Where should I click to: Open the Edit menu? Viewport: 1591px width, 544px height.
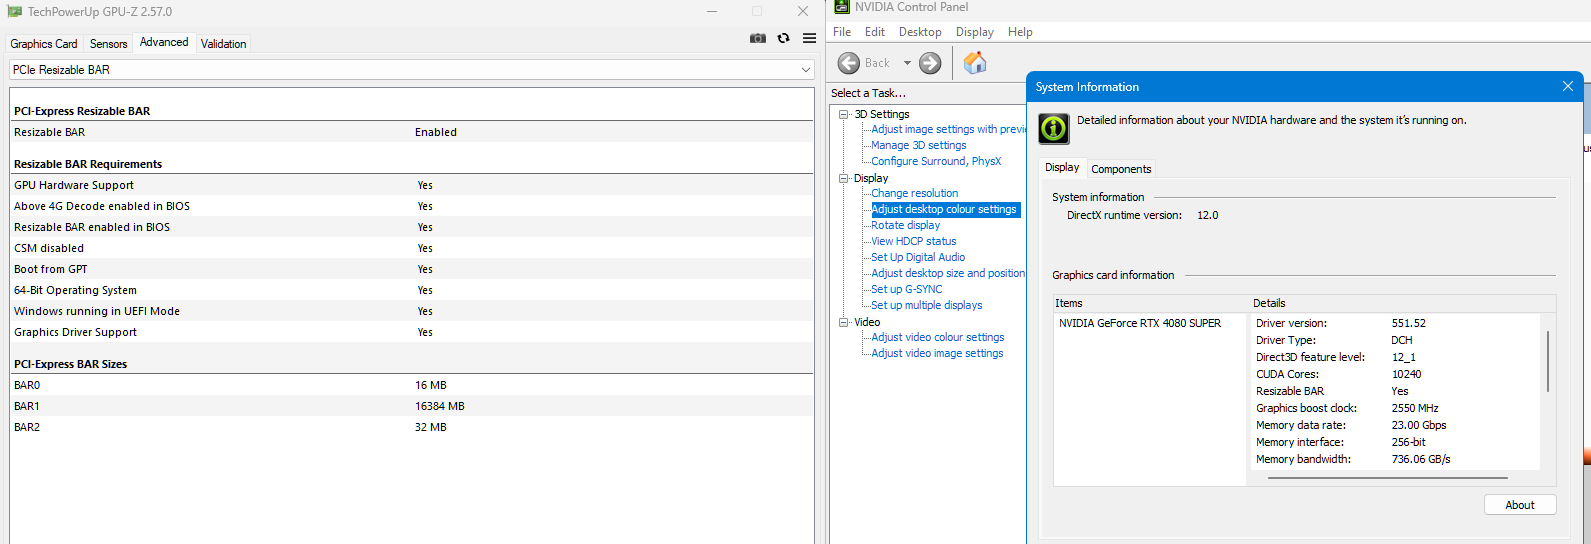click(x=875, y=32)
